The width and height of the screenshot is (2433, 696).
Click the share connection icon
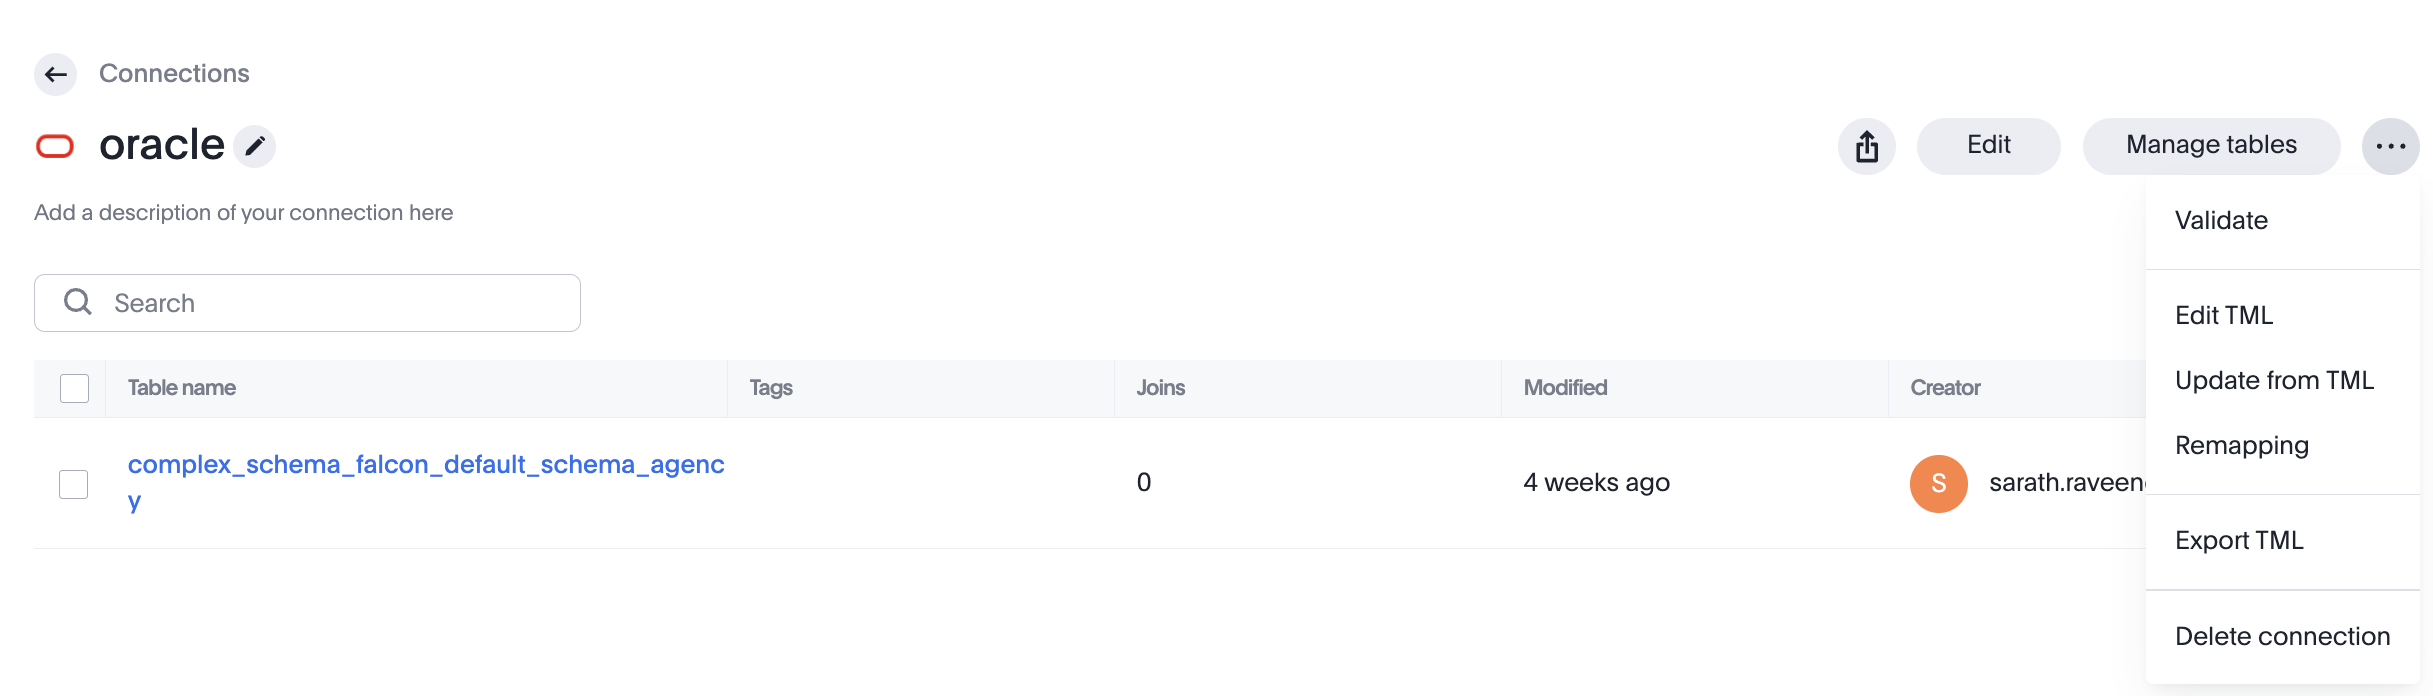click(x=1866, y=146)
